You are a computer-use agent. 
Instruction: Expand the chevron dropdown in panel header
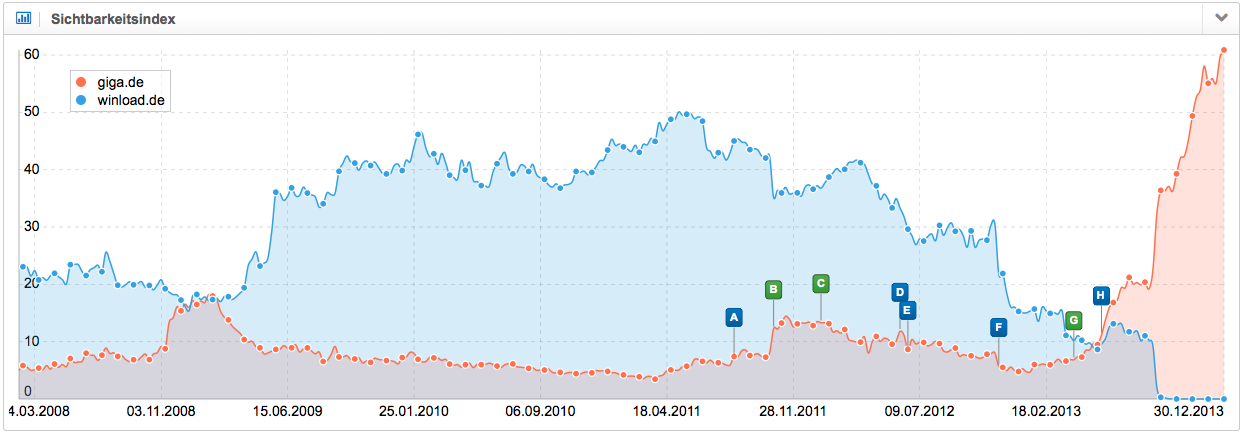click(x=1220, y=18)
